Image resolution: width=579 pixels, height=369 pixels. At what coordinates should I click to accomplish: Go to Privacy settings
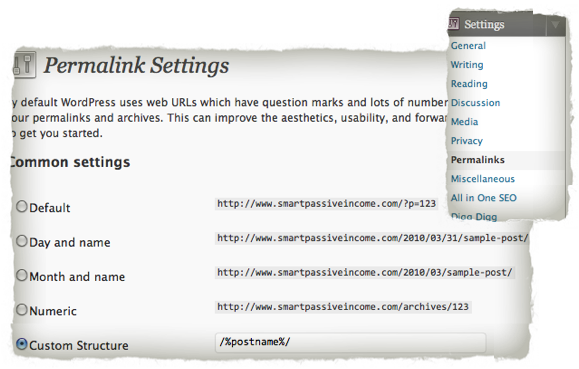[x=467, y=141]
